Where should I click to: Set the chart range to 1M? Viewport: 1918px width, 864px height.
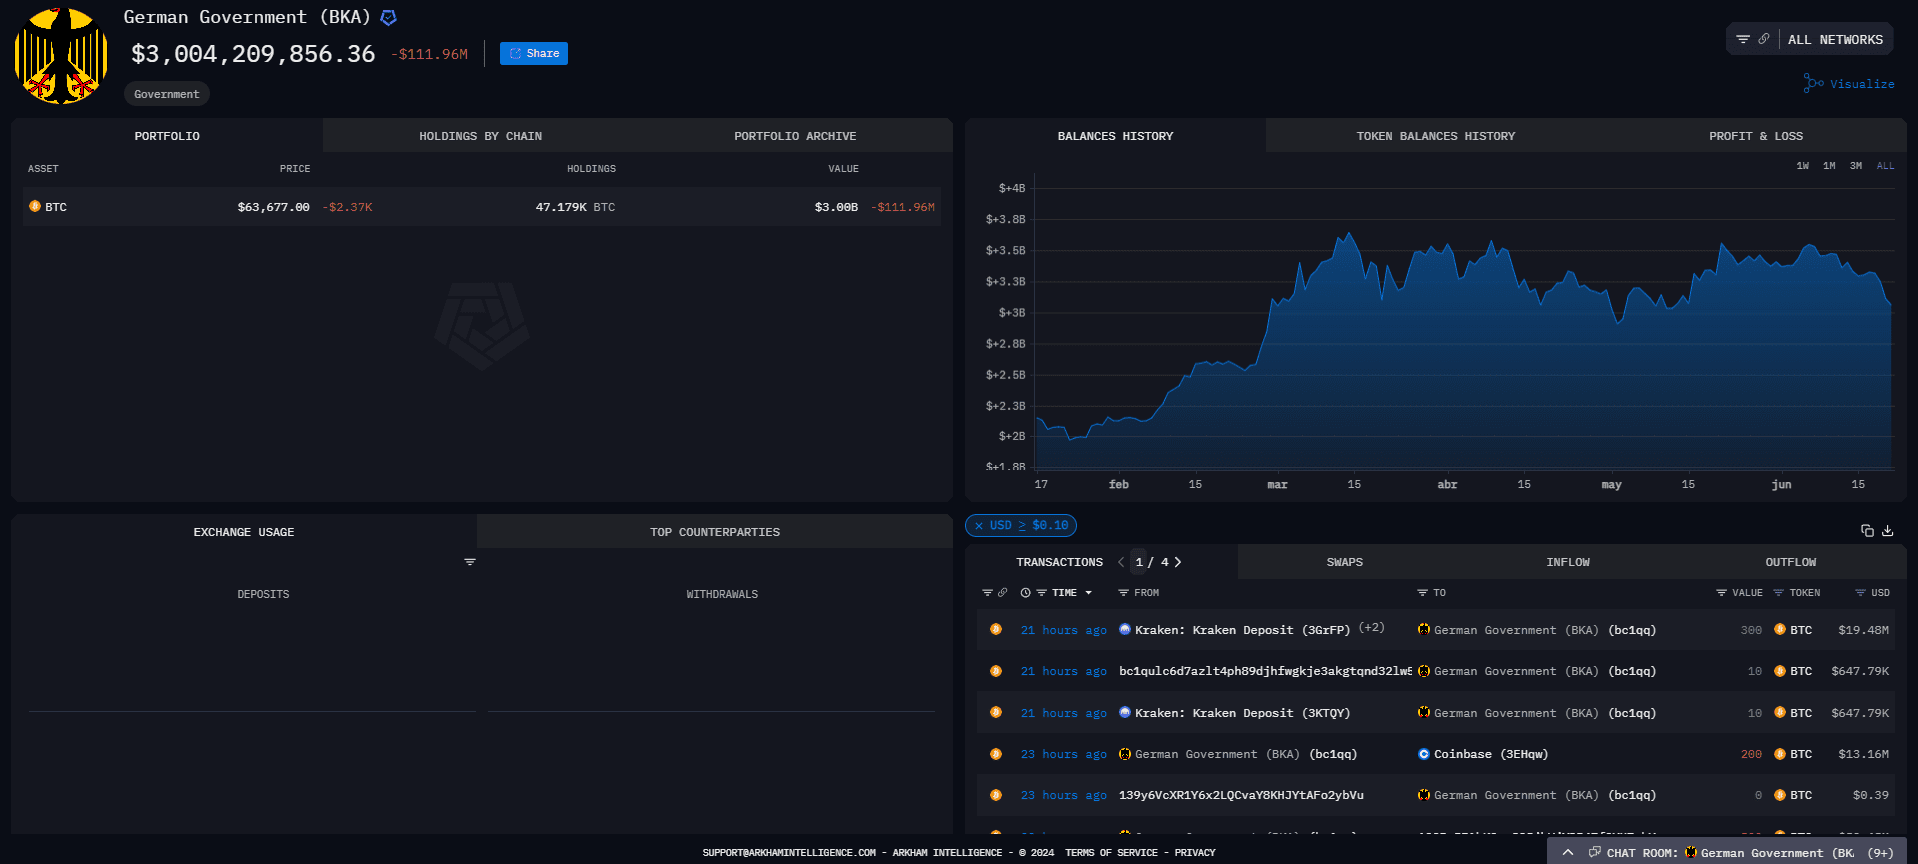click(1829, 166)
